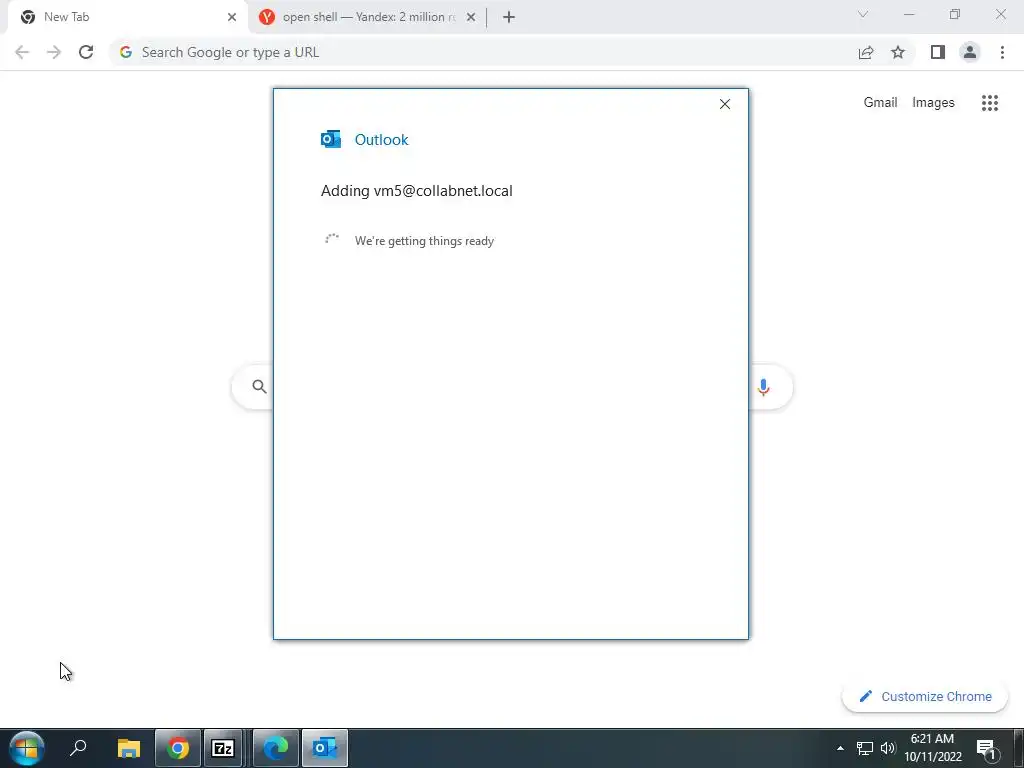Viewport: 1024px width, 768px height.
Task: Open Google apps grid
Action: 989,103
